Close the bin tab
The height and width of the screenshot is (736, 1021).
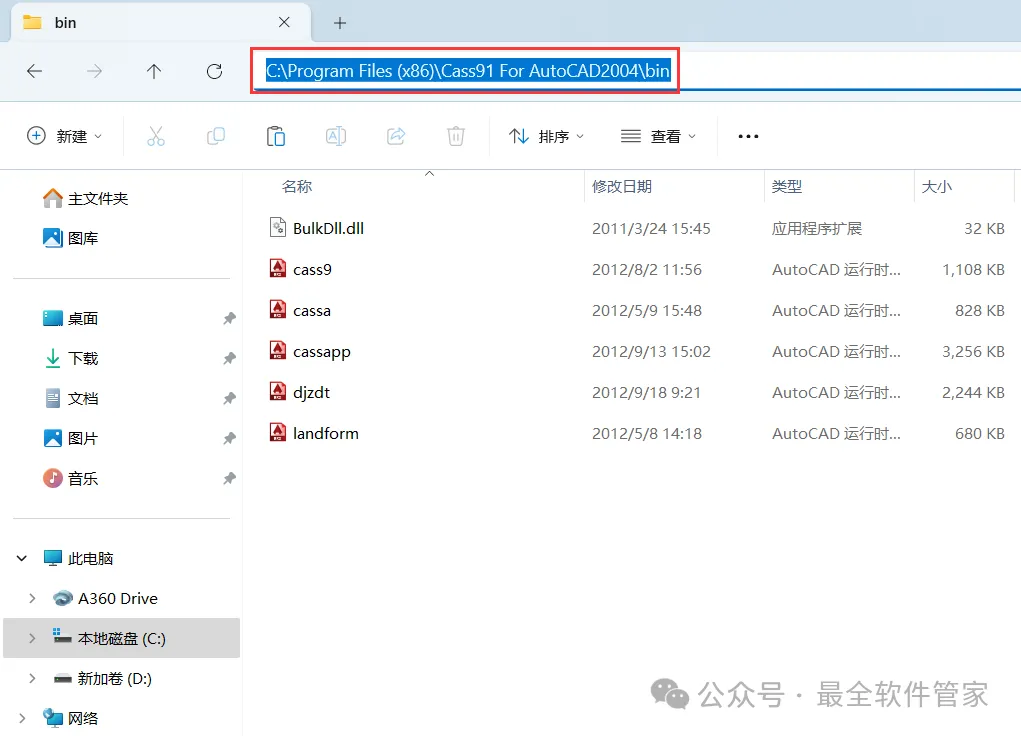click(x=284, y=22)
